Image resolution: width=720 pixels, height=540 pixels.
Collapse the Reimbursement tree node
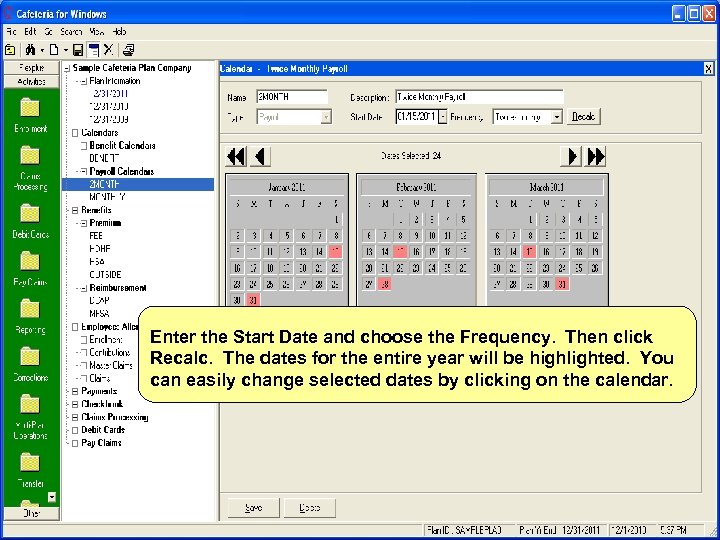pos(84,288)
